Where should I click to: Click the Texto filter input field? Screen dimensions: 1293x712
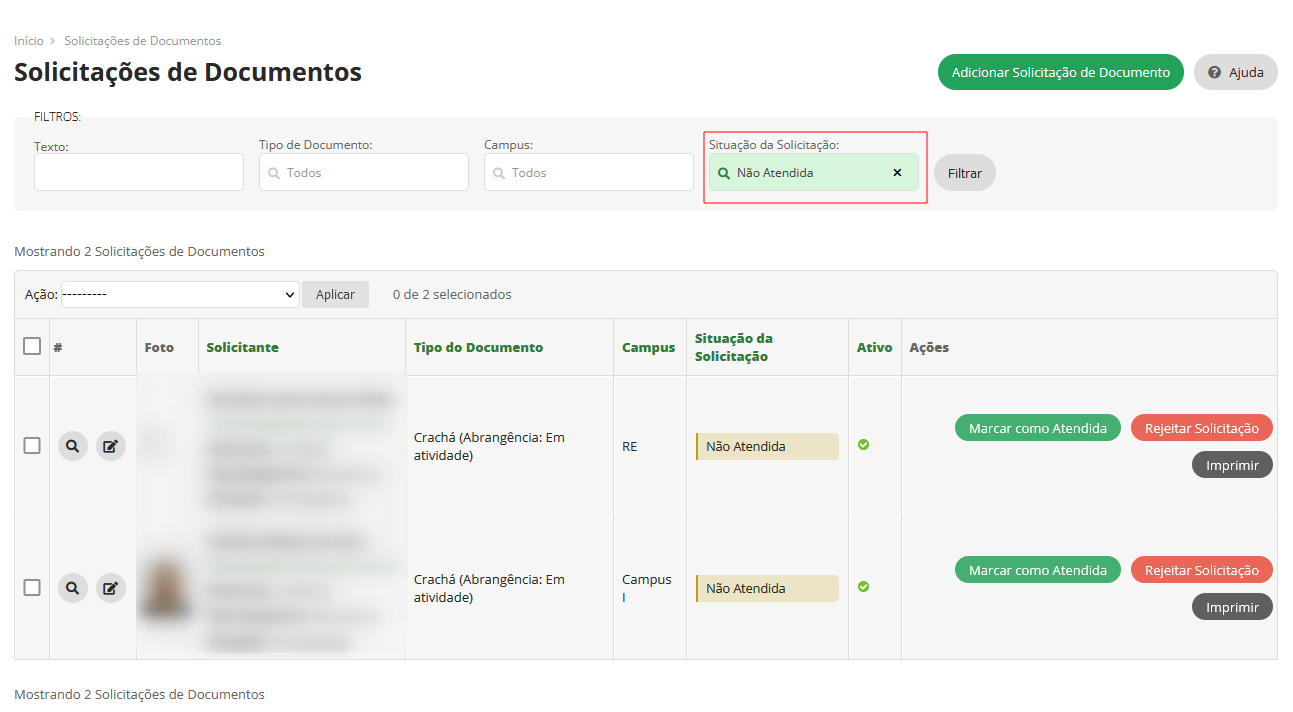[x=139, y=172]
